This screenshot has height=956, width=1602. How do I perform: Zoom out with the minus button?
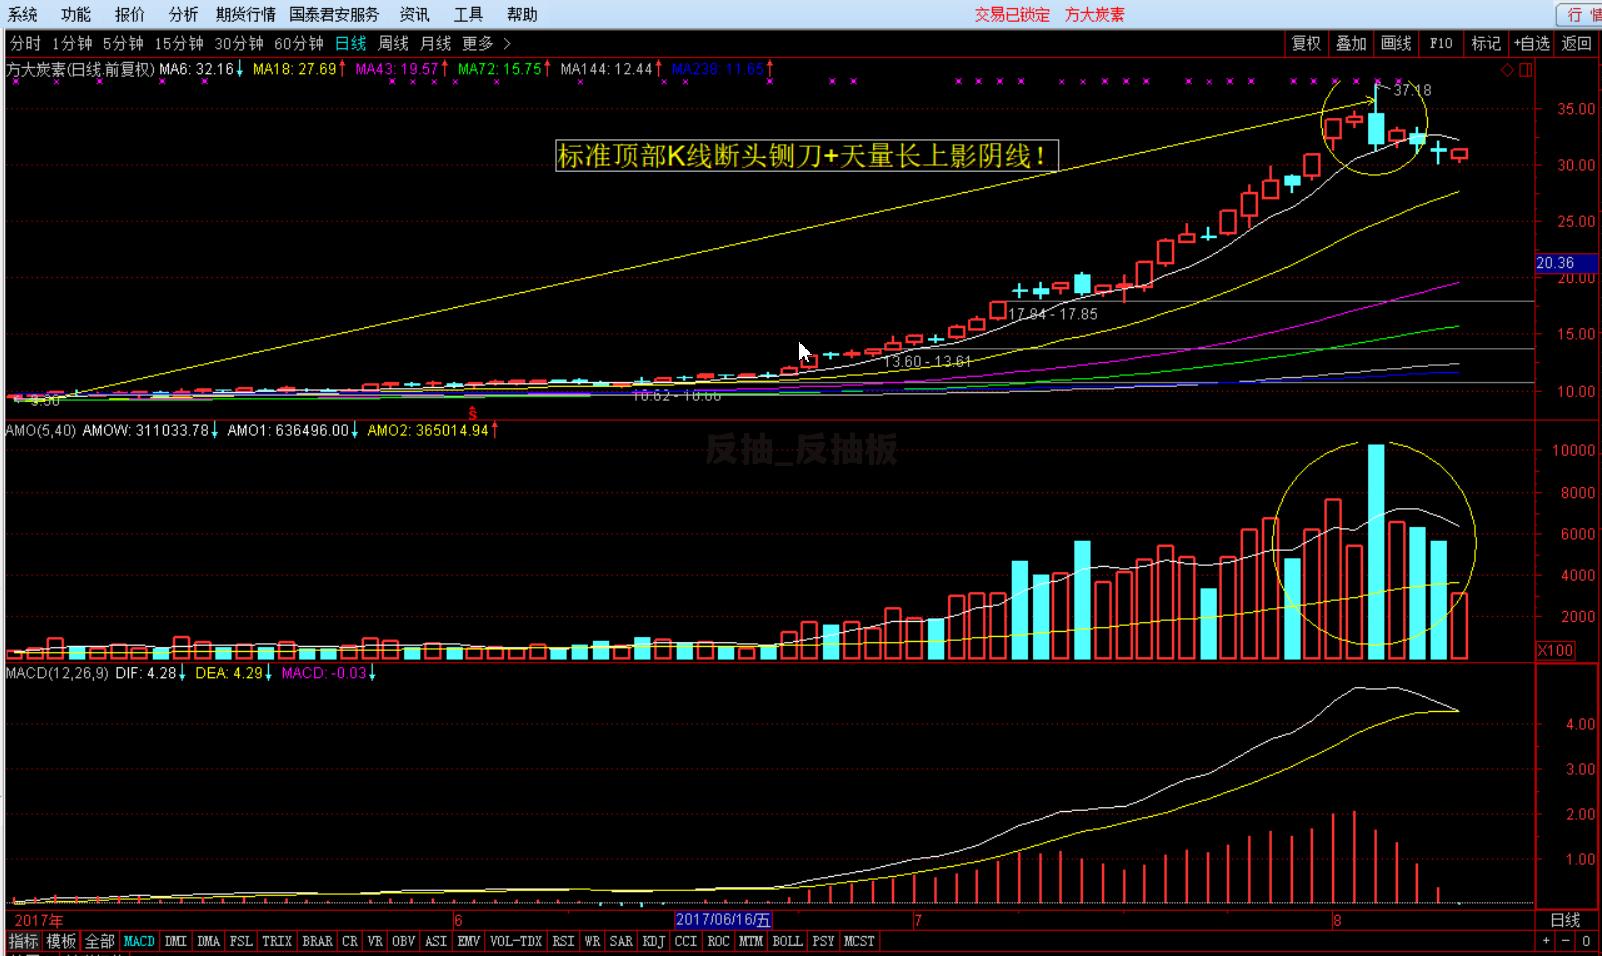1566,941
